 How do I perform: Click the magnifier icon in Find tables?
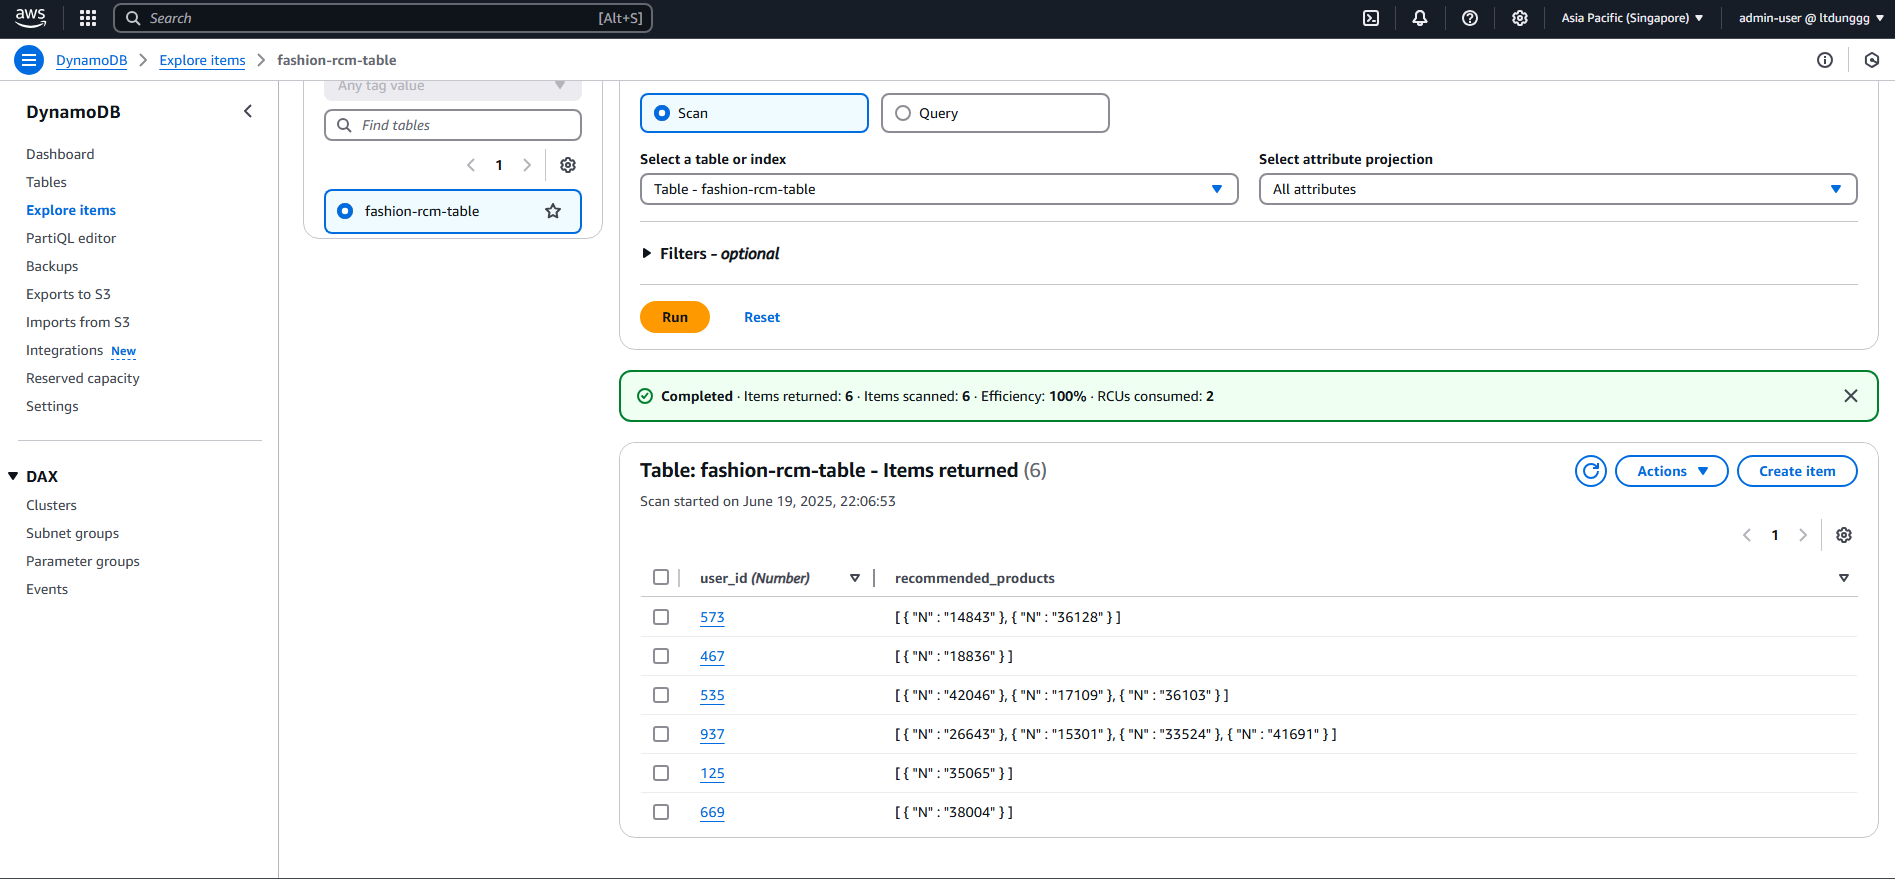coord(344,125)
